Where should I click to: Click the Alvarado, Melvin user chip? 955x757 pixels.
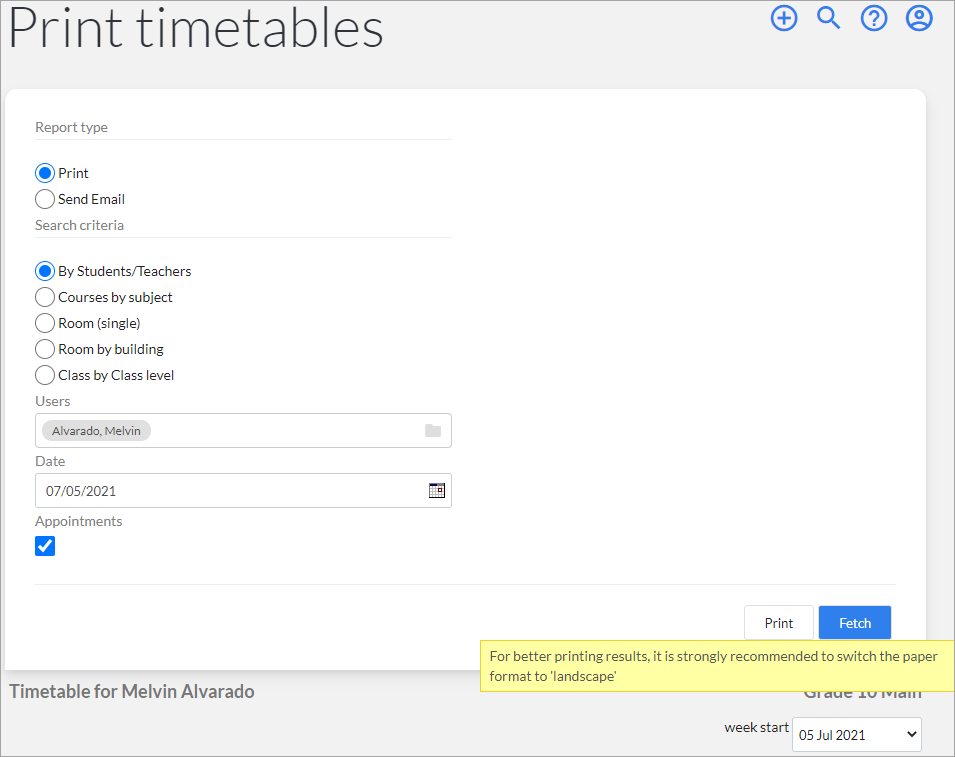tap(96, 431)
